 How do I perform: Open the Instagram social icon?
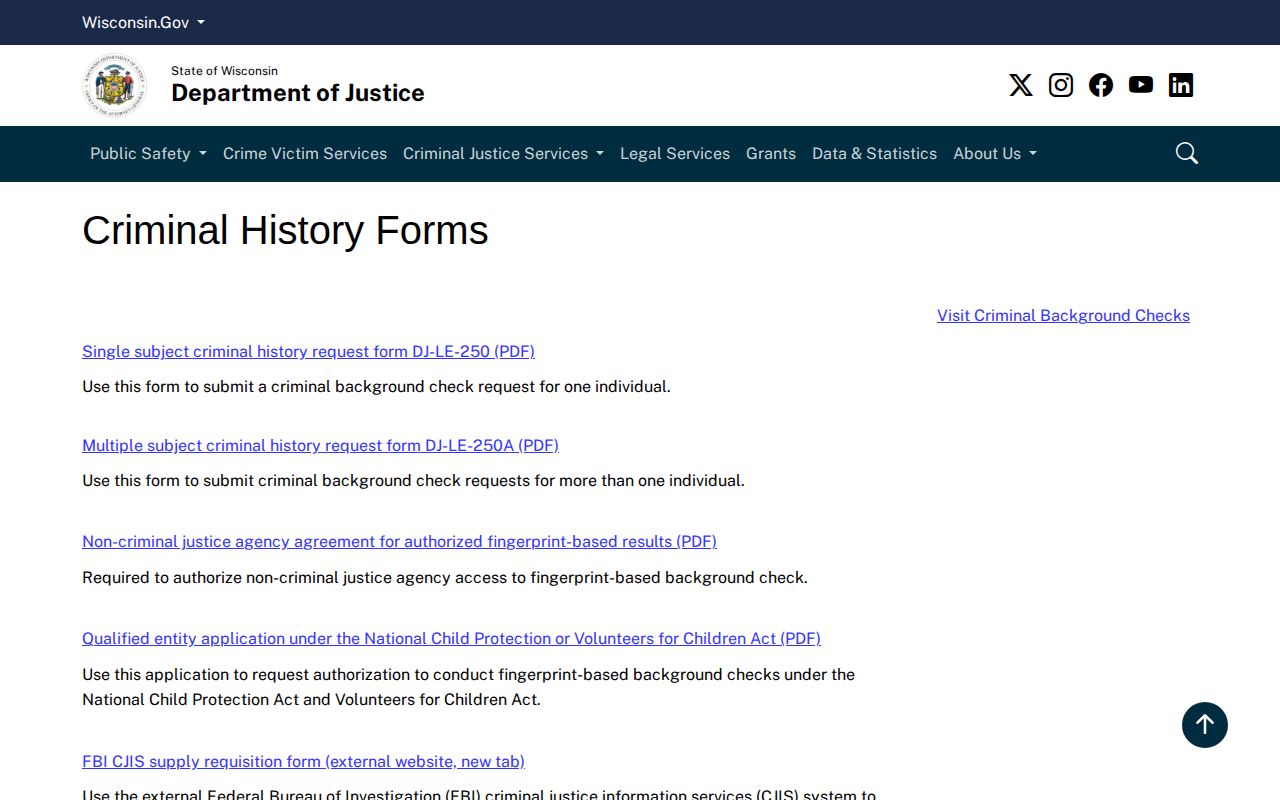[1060, 85]
